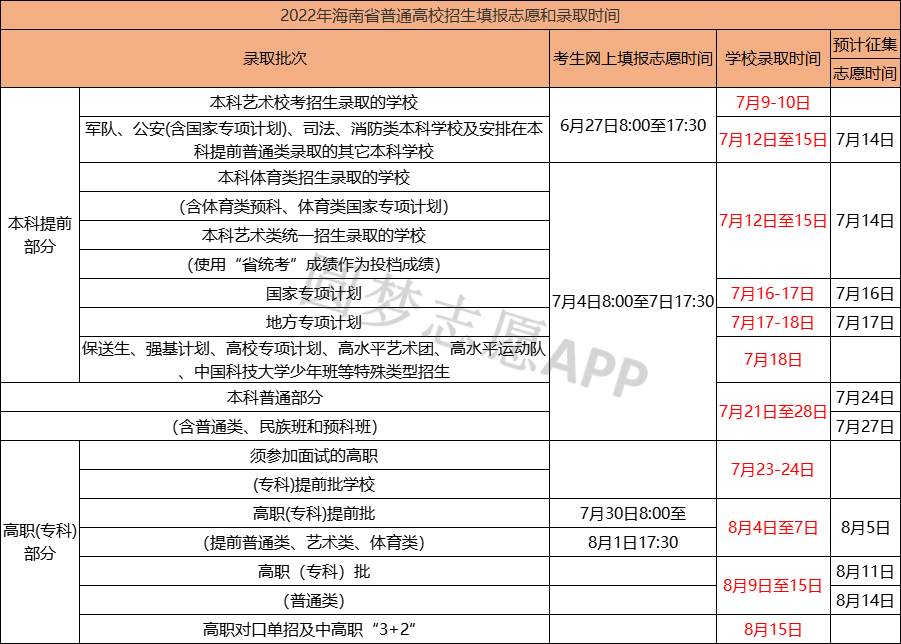Click the table title "2022年海南省普通高校招生填报志愿和录取时间"
Screen dimensions: 901x644
coord(450,16)
